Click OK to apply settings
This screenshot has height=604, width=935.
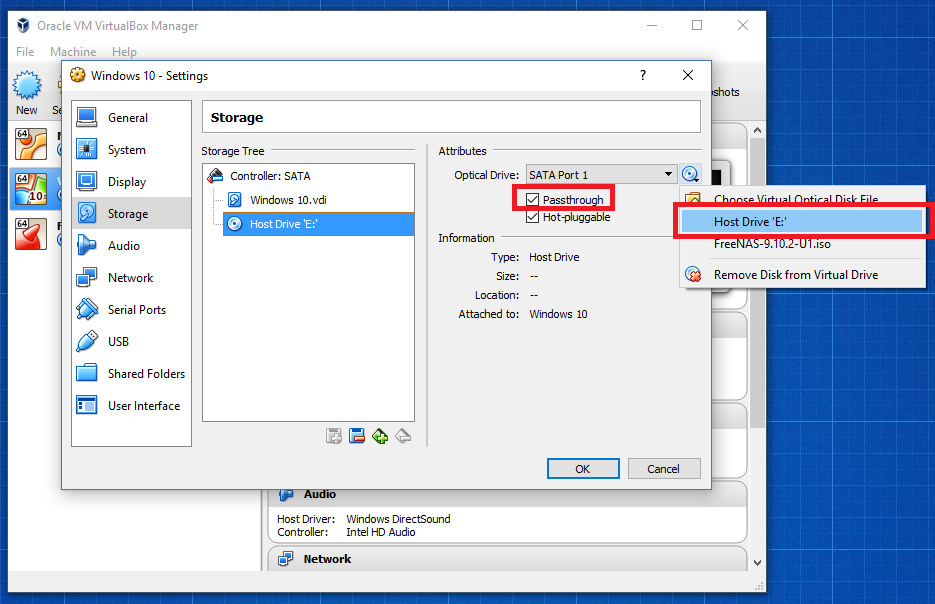point(583,469)
